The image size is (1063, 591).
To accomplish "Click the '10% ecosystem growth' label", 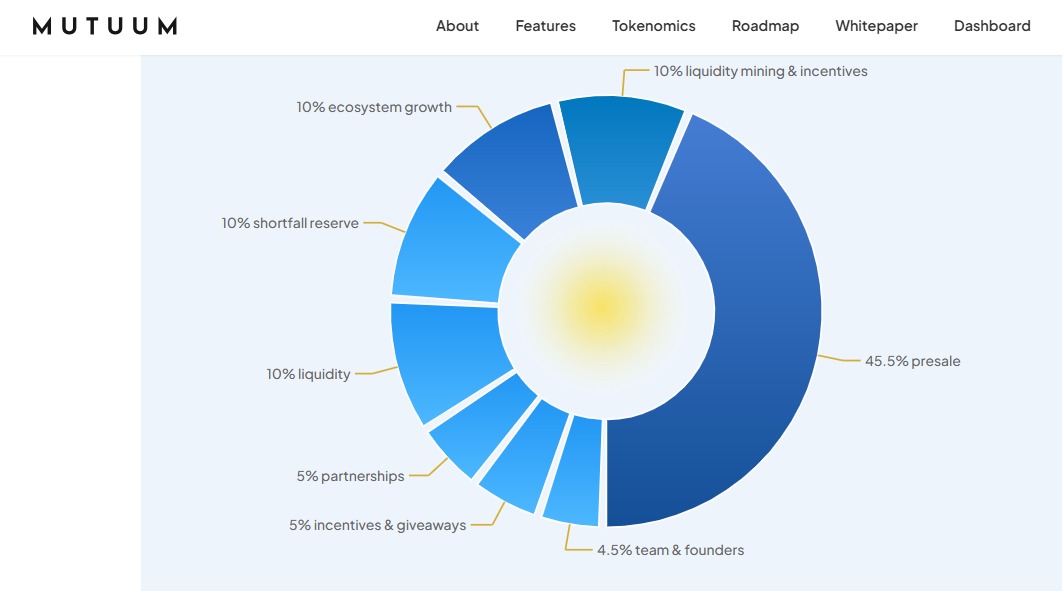I will point(374,106).
